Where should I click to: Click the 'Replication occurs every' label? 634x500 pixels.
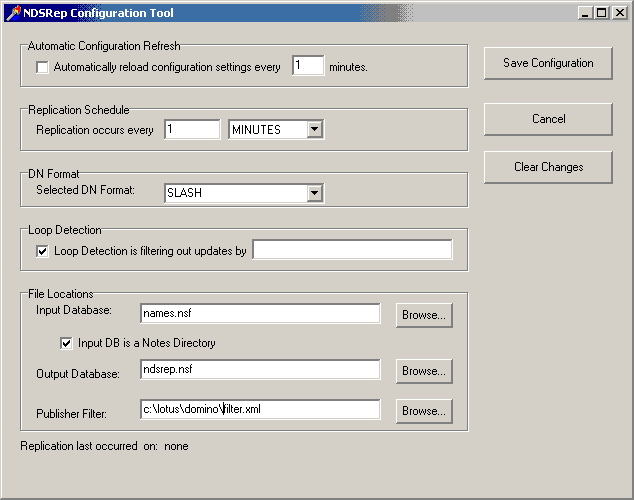click(x=95, y=130)
